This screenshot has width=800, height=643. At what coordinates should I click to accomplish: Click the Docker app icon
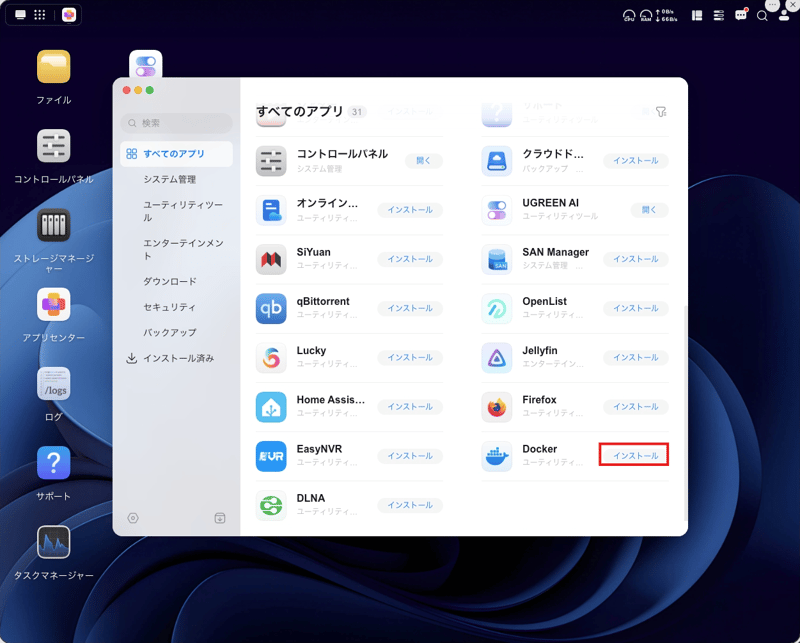[x=496, y=456]
